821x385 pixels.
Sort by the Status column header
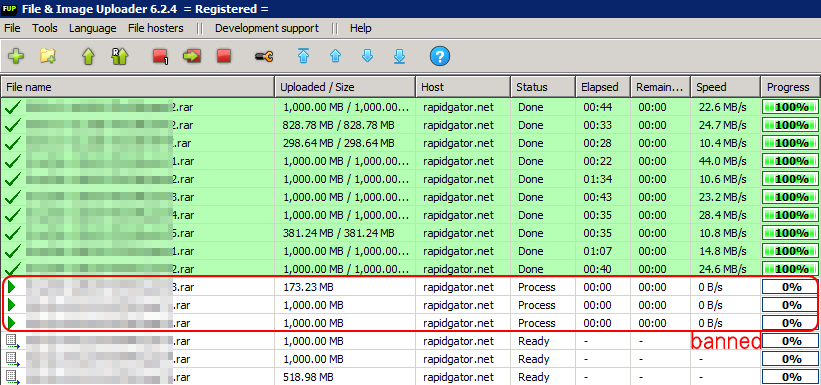pyautogui.click(x=543, y=87)
